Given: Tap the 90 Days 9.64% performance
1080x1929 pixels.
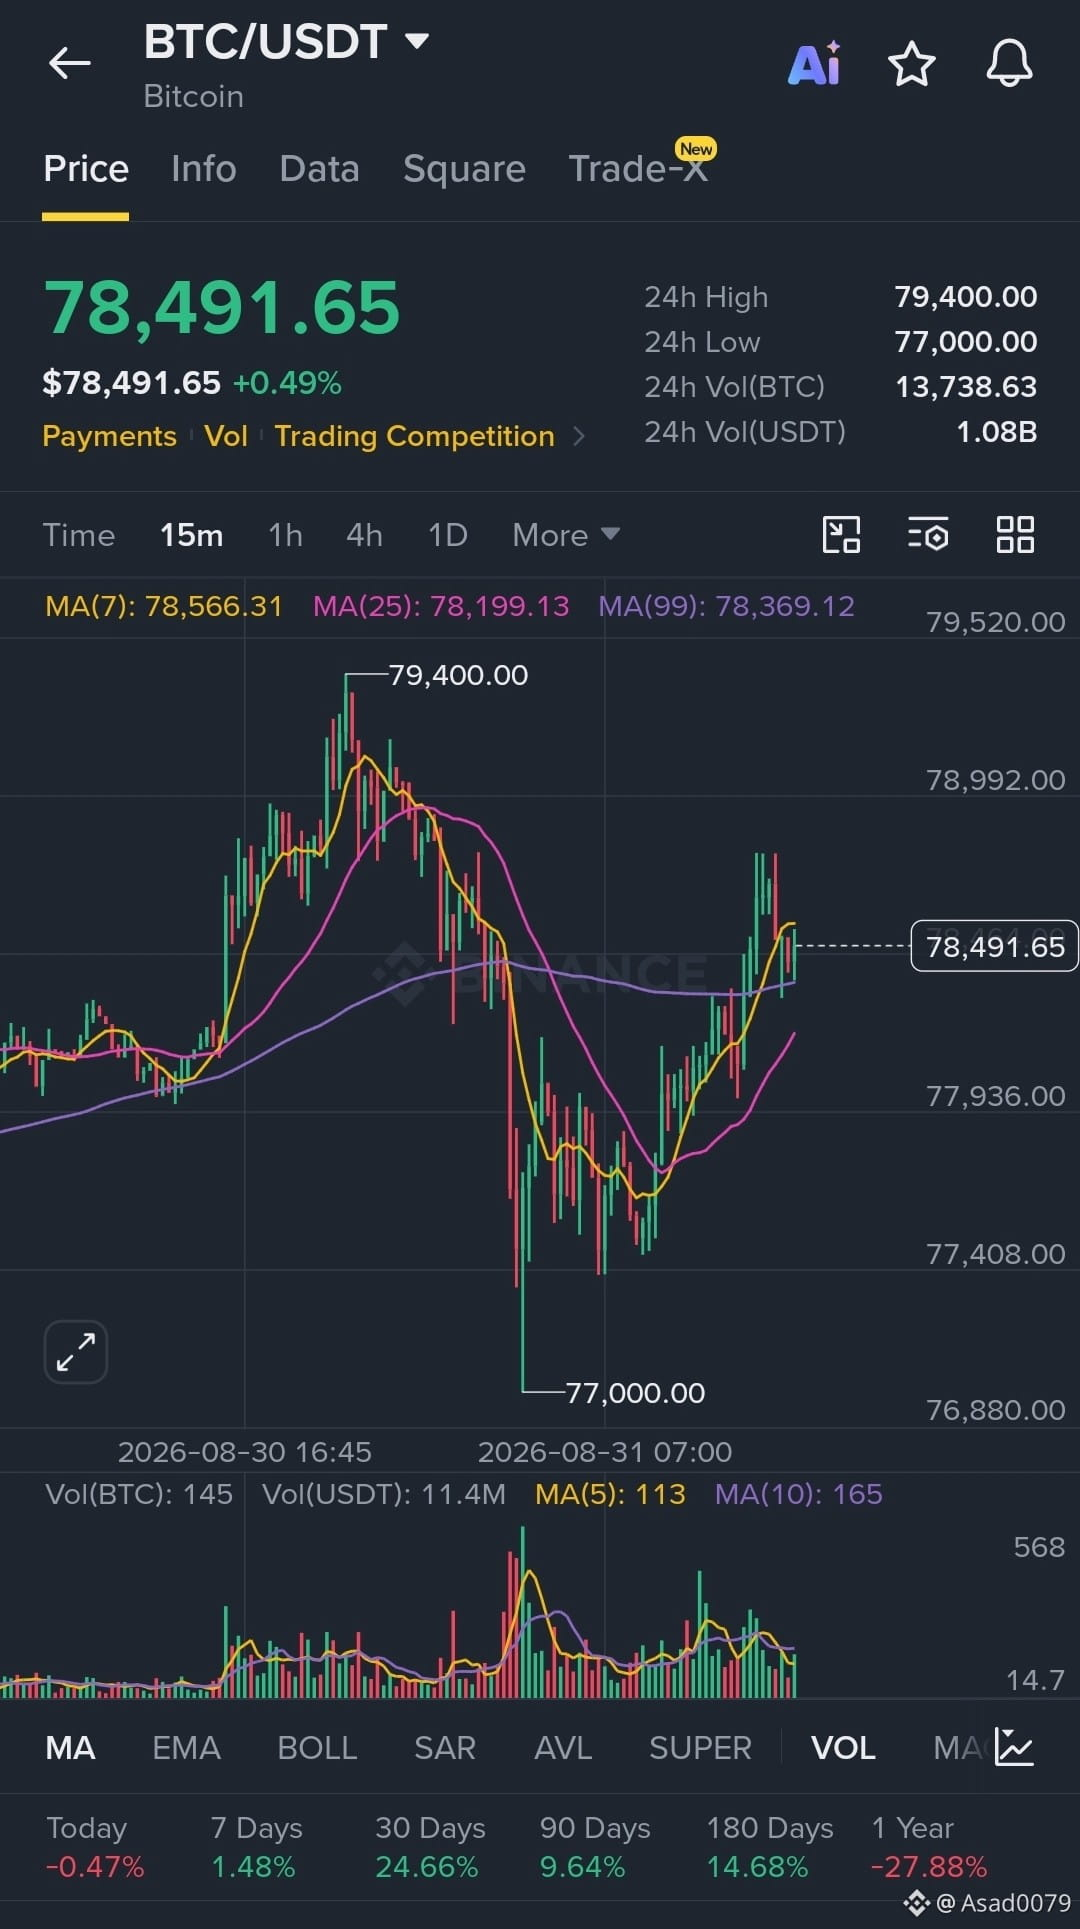Looking at the screenshot, I should (x=595, y=1847).
